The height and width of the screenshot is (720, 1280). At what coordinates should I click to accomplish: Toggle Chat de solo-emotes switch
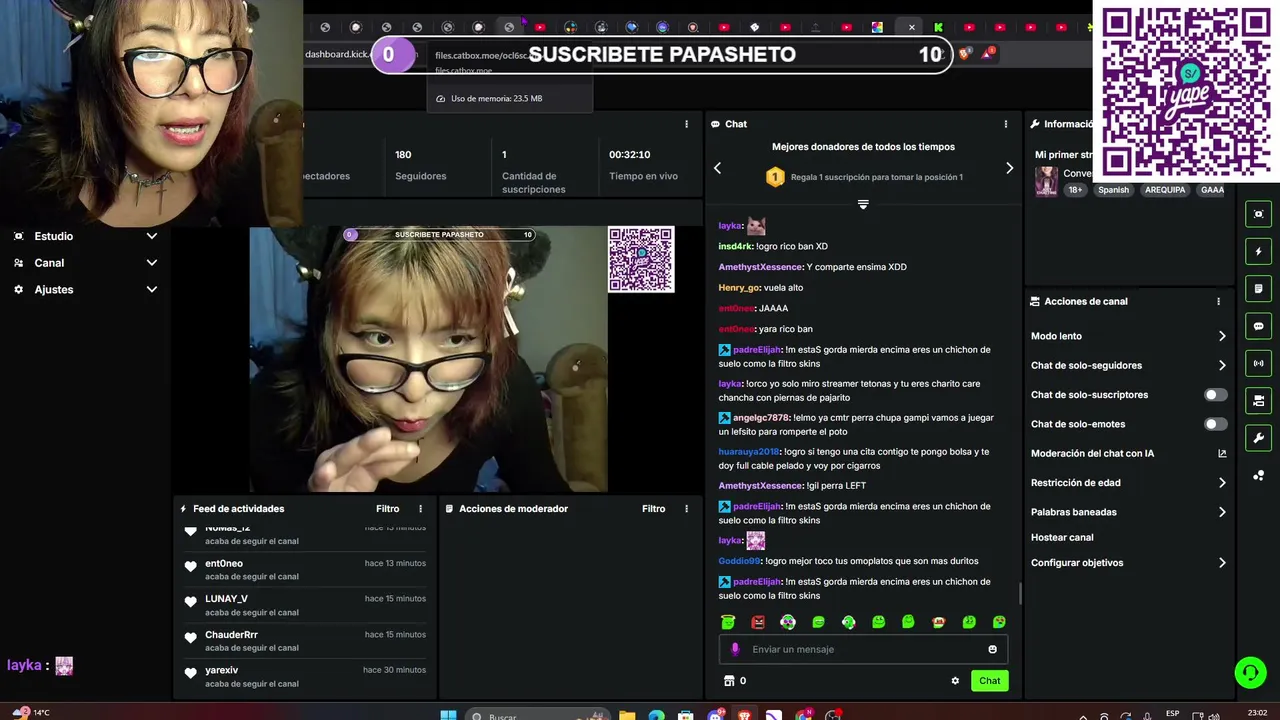pyautogui.click(x=1215, y=424)
